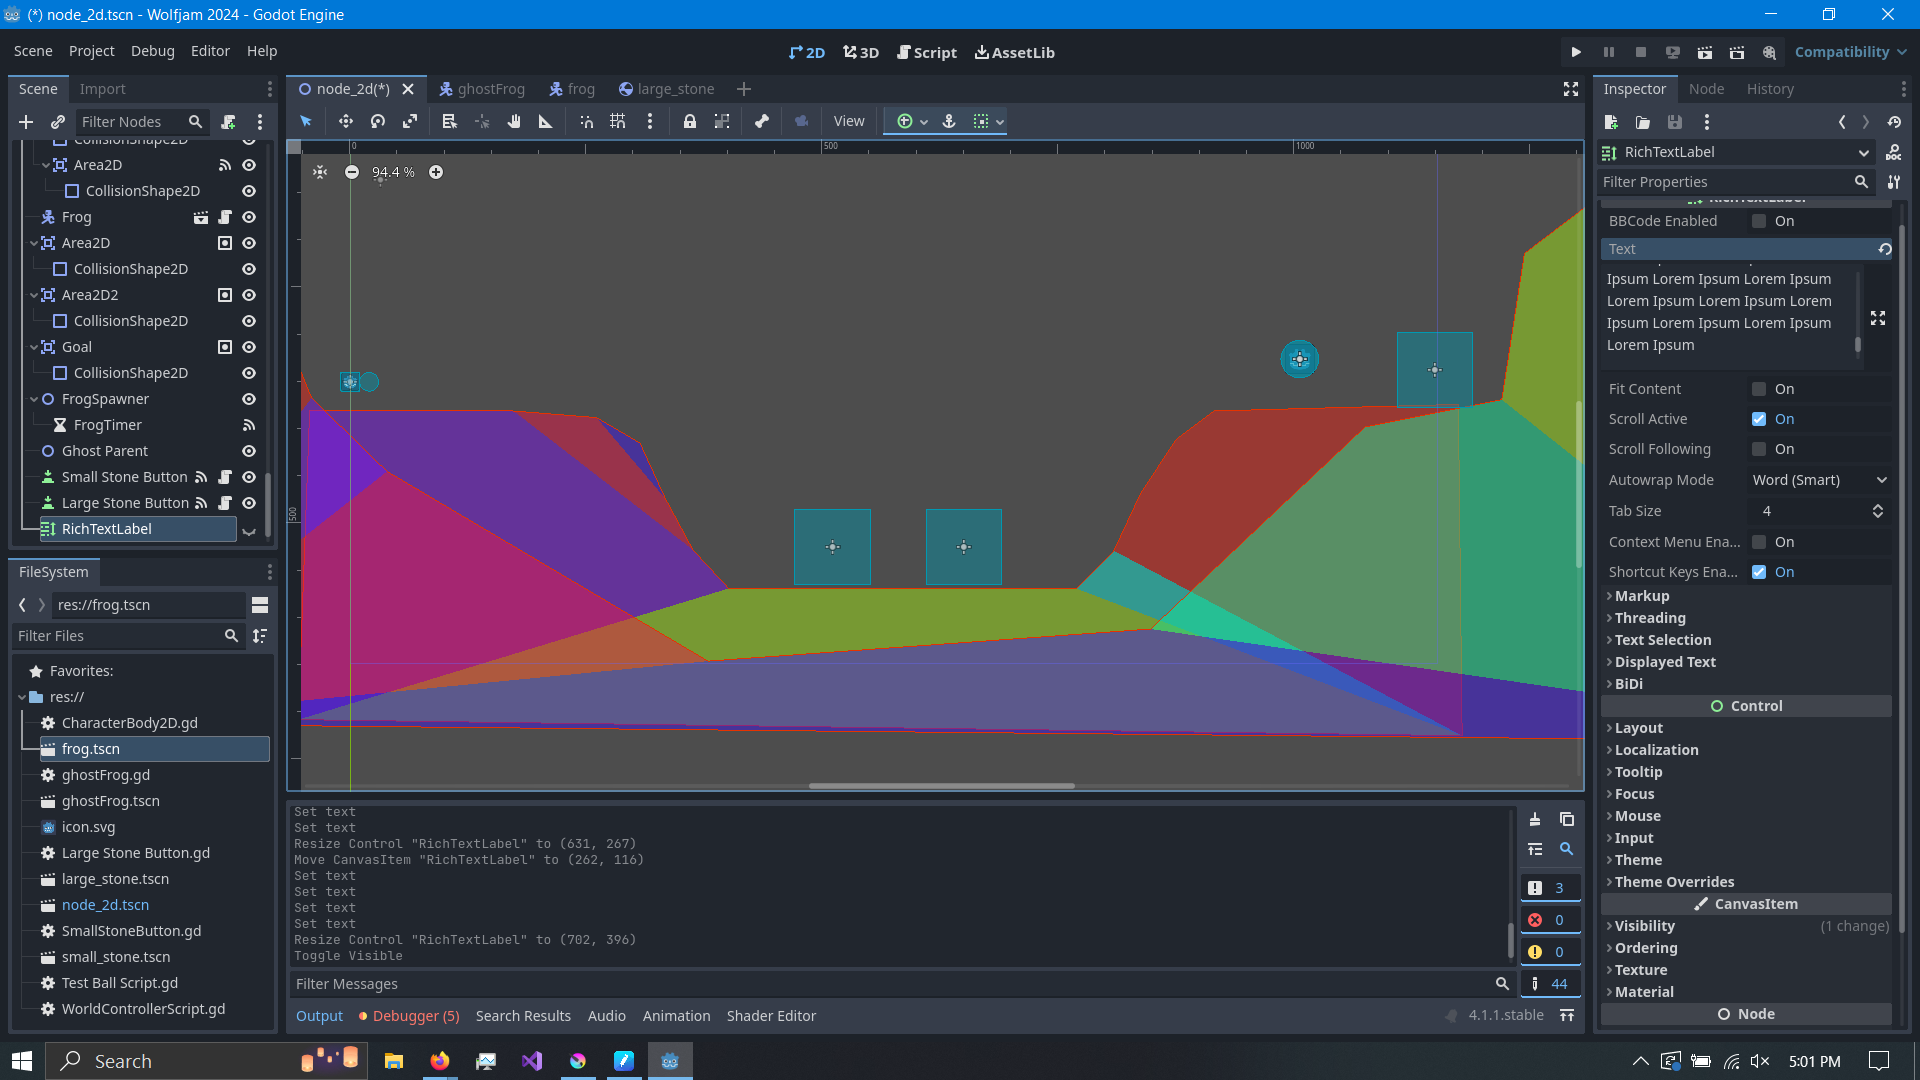The image size is (1920, 1080).
Task: Collapse the FrogSpawner tree node
Action: 34,399
